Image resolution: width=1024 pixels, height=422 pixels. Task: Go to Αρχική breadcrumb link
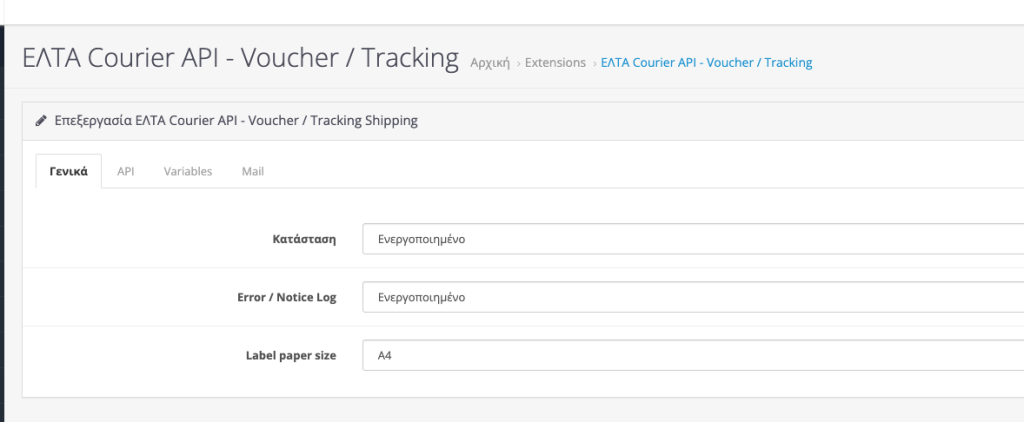click(x=490, y=63)
